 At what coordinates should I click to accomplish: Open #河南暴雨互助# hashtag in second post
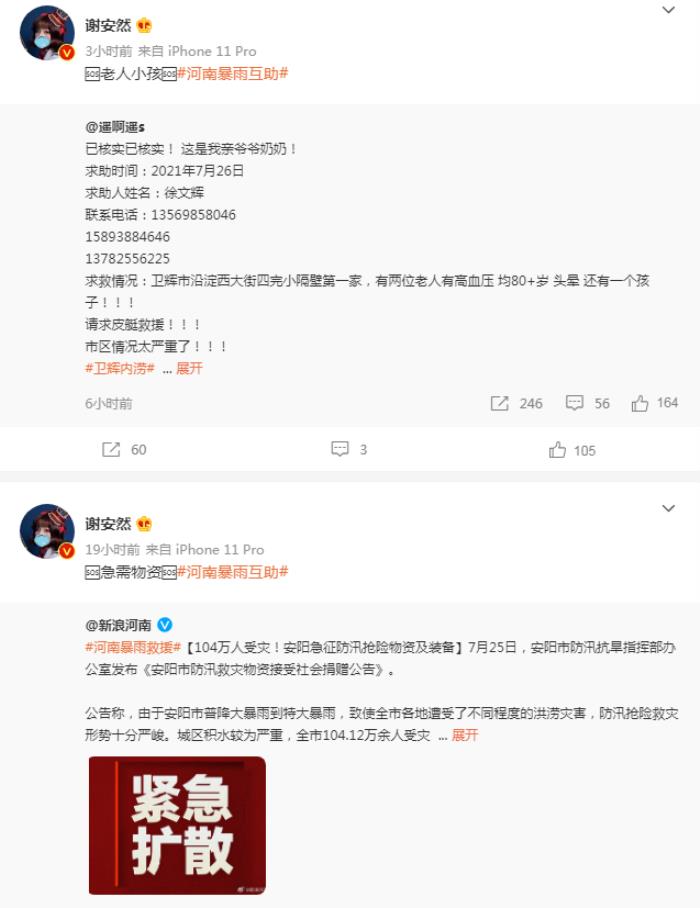[x=233, y=572]
